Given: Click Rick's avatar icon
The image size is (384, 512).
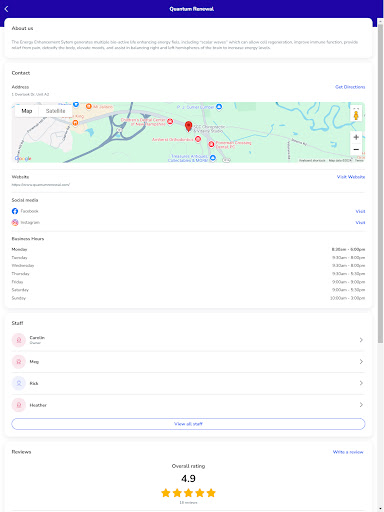Looking at the screenshot, I should click(19, 383).
